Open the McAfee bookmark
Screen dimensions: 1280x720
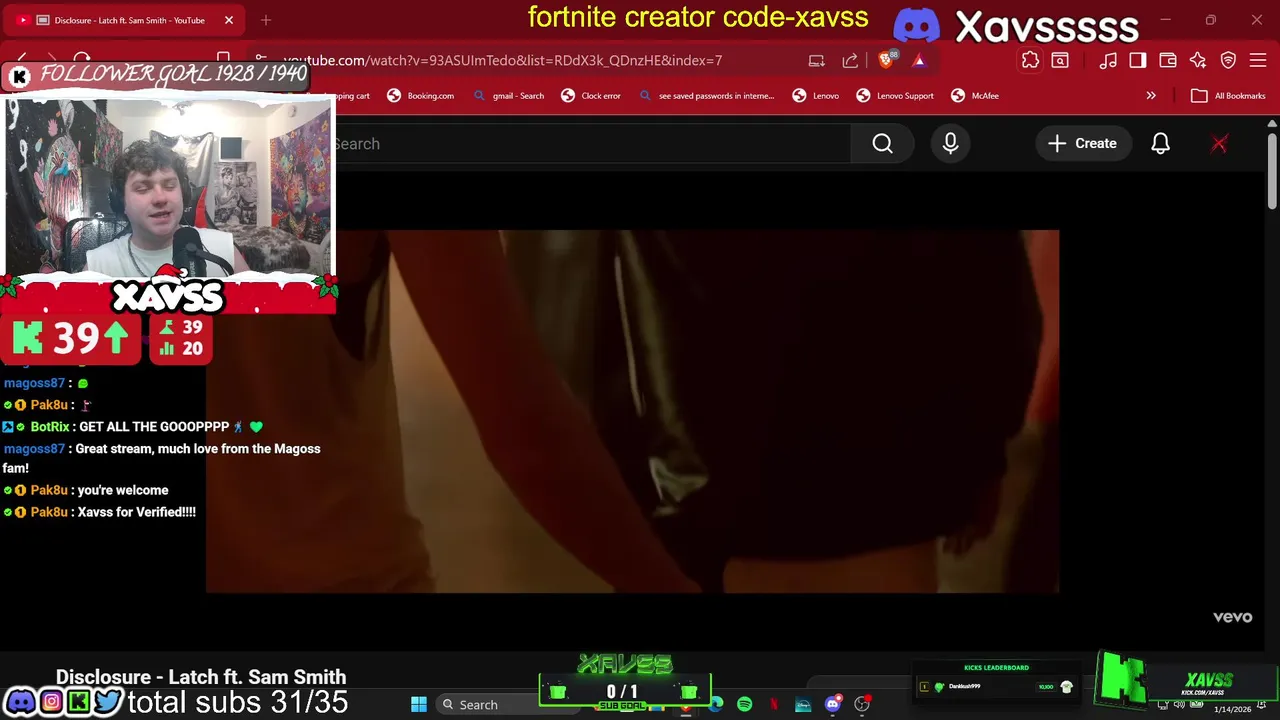pyautogui.click(x=975, y=96)
